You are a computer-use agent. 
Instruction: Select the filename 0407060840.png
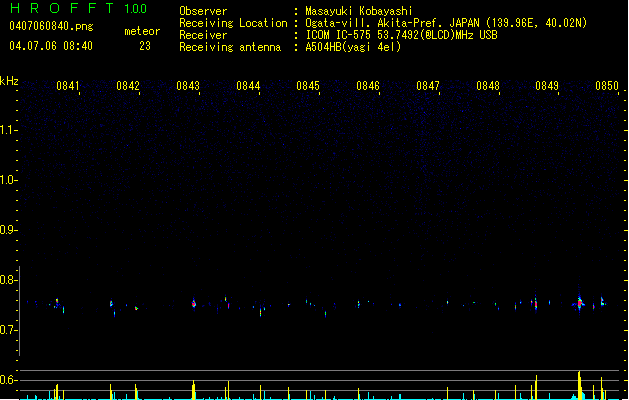pyautogui.click(x=51, y=26)
